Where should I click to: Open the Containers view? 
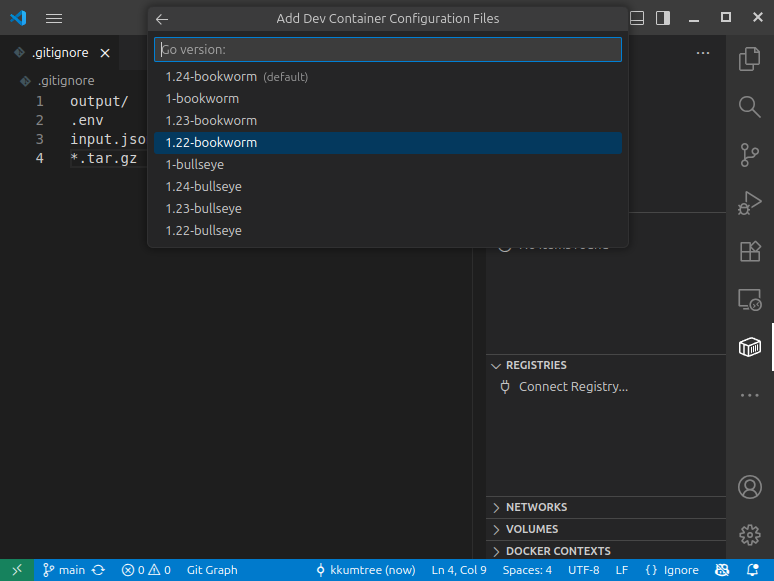tap(749, 347)
